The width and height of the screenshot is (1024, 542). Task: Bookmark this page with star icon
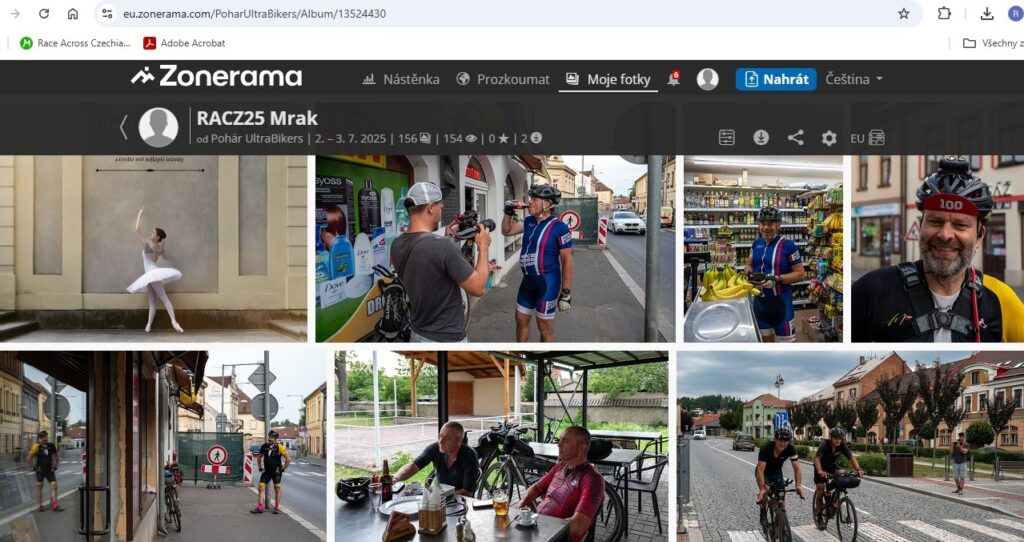904,14
